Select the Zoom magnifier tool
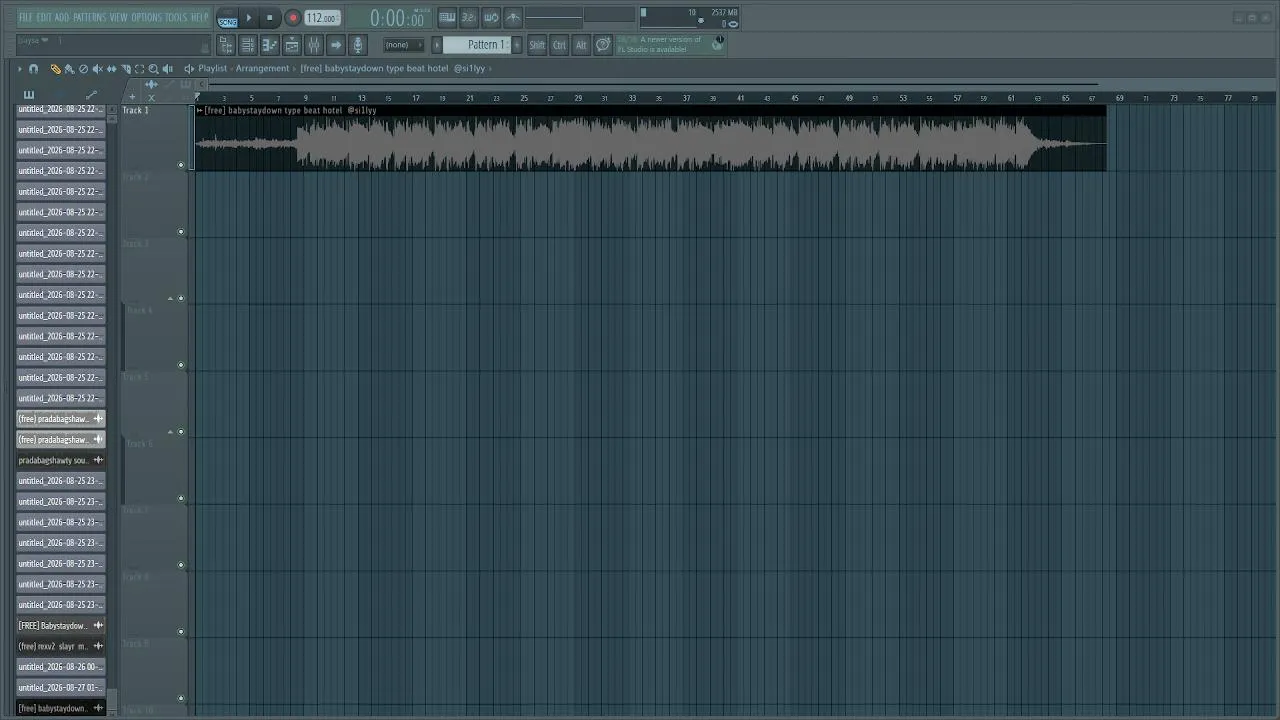 coord(153,69)
